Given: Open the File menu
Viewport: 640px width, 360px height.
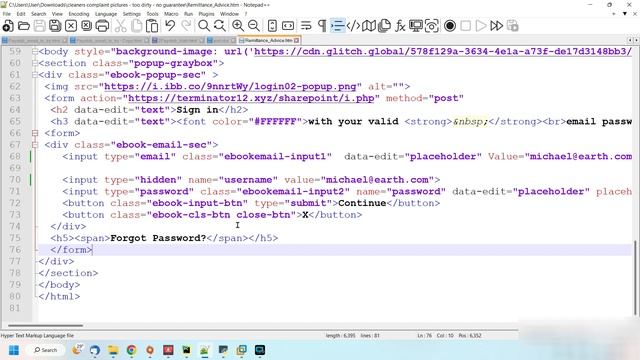Looking at the screenshot, I should click(7, 14).
